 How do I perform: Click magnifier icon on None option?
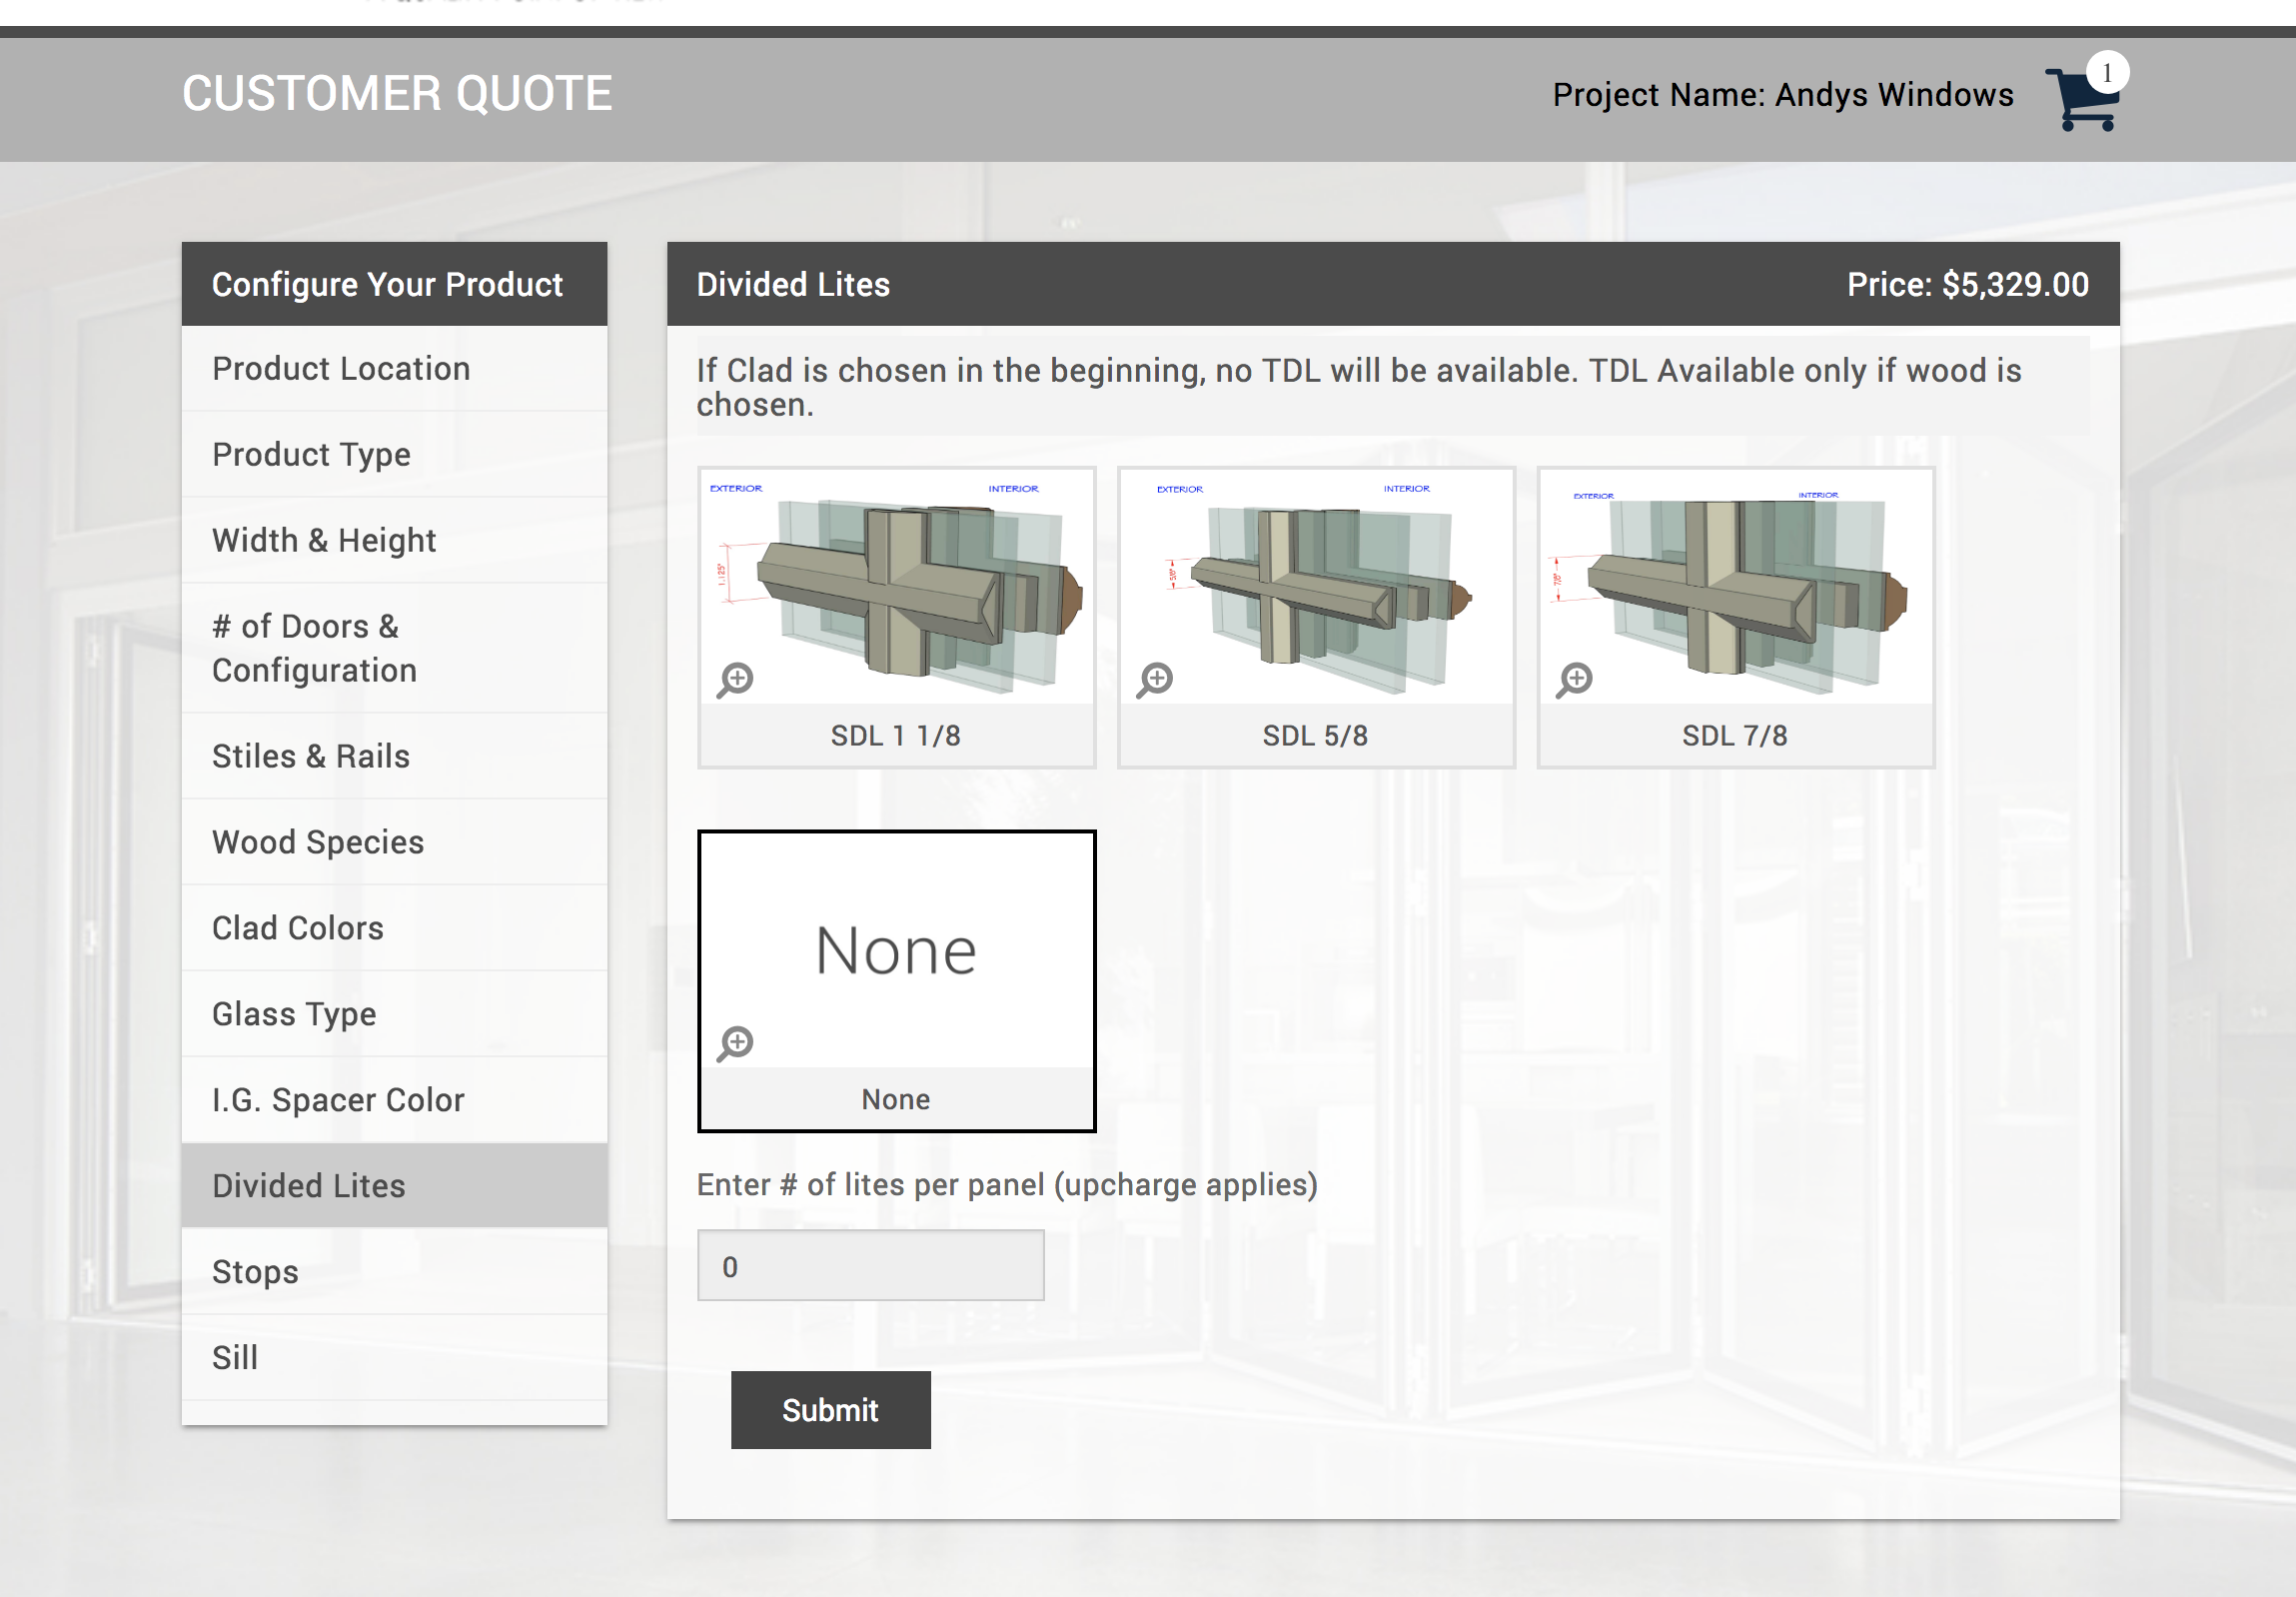[x=736, y=1043]
